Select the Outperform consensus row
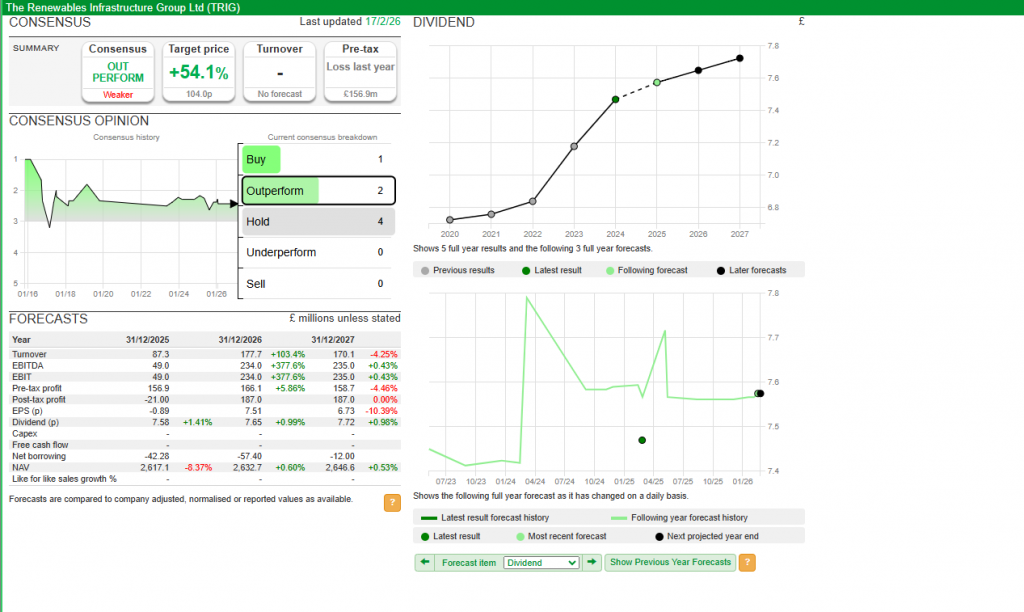This screenshot has width=1024, height=612. (x=317, y=190)
